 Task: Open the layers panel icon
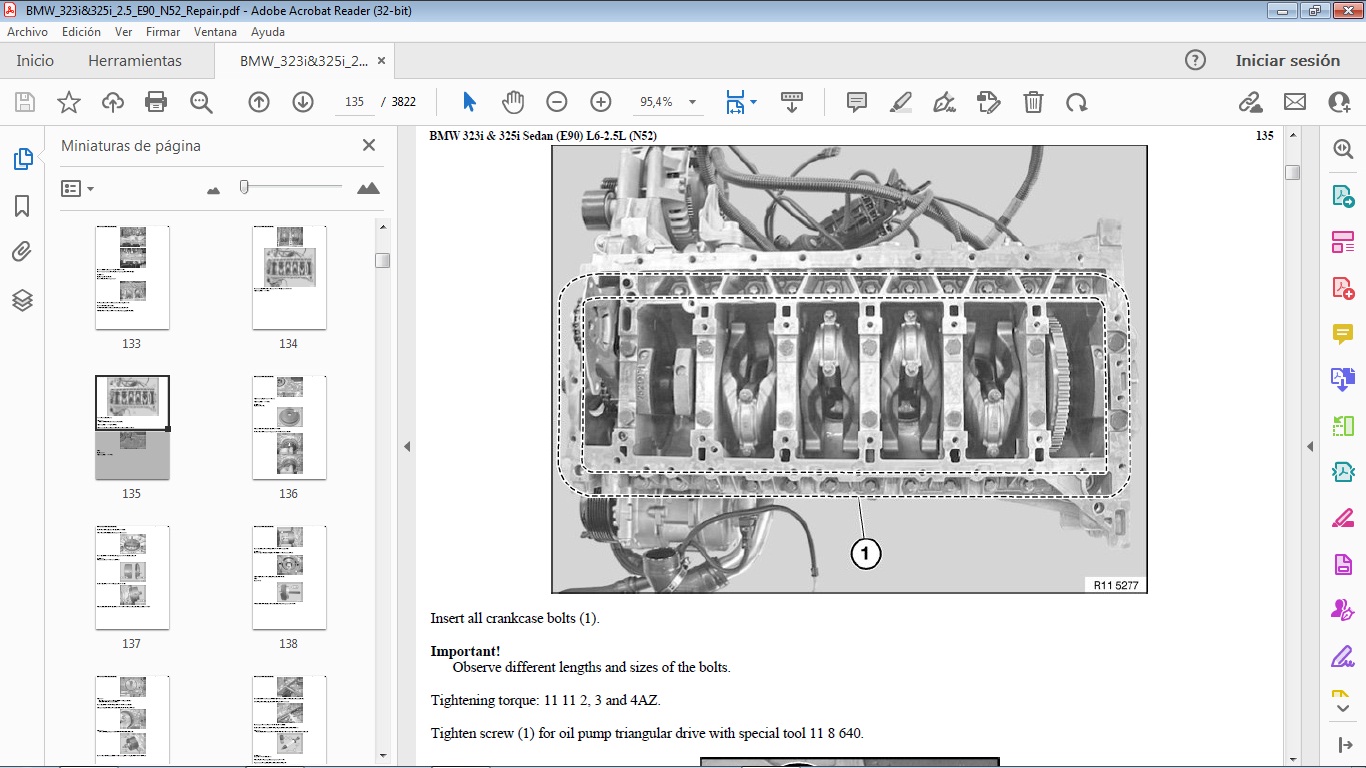pyautogui.click(x=22, y=299)
